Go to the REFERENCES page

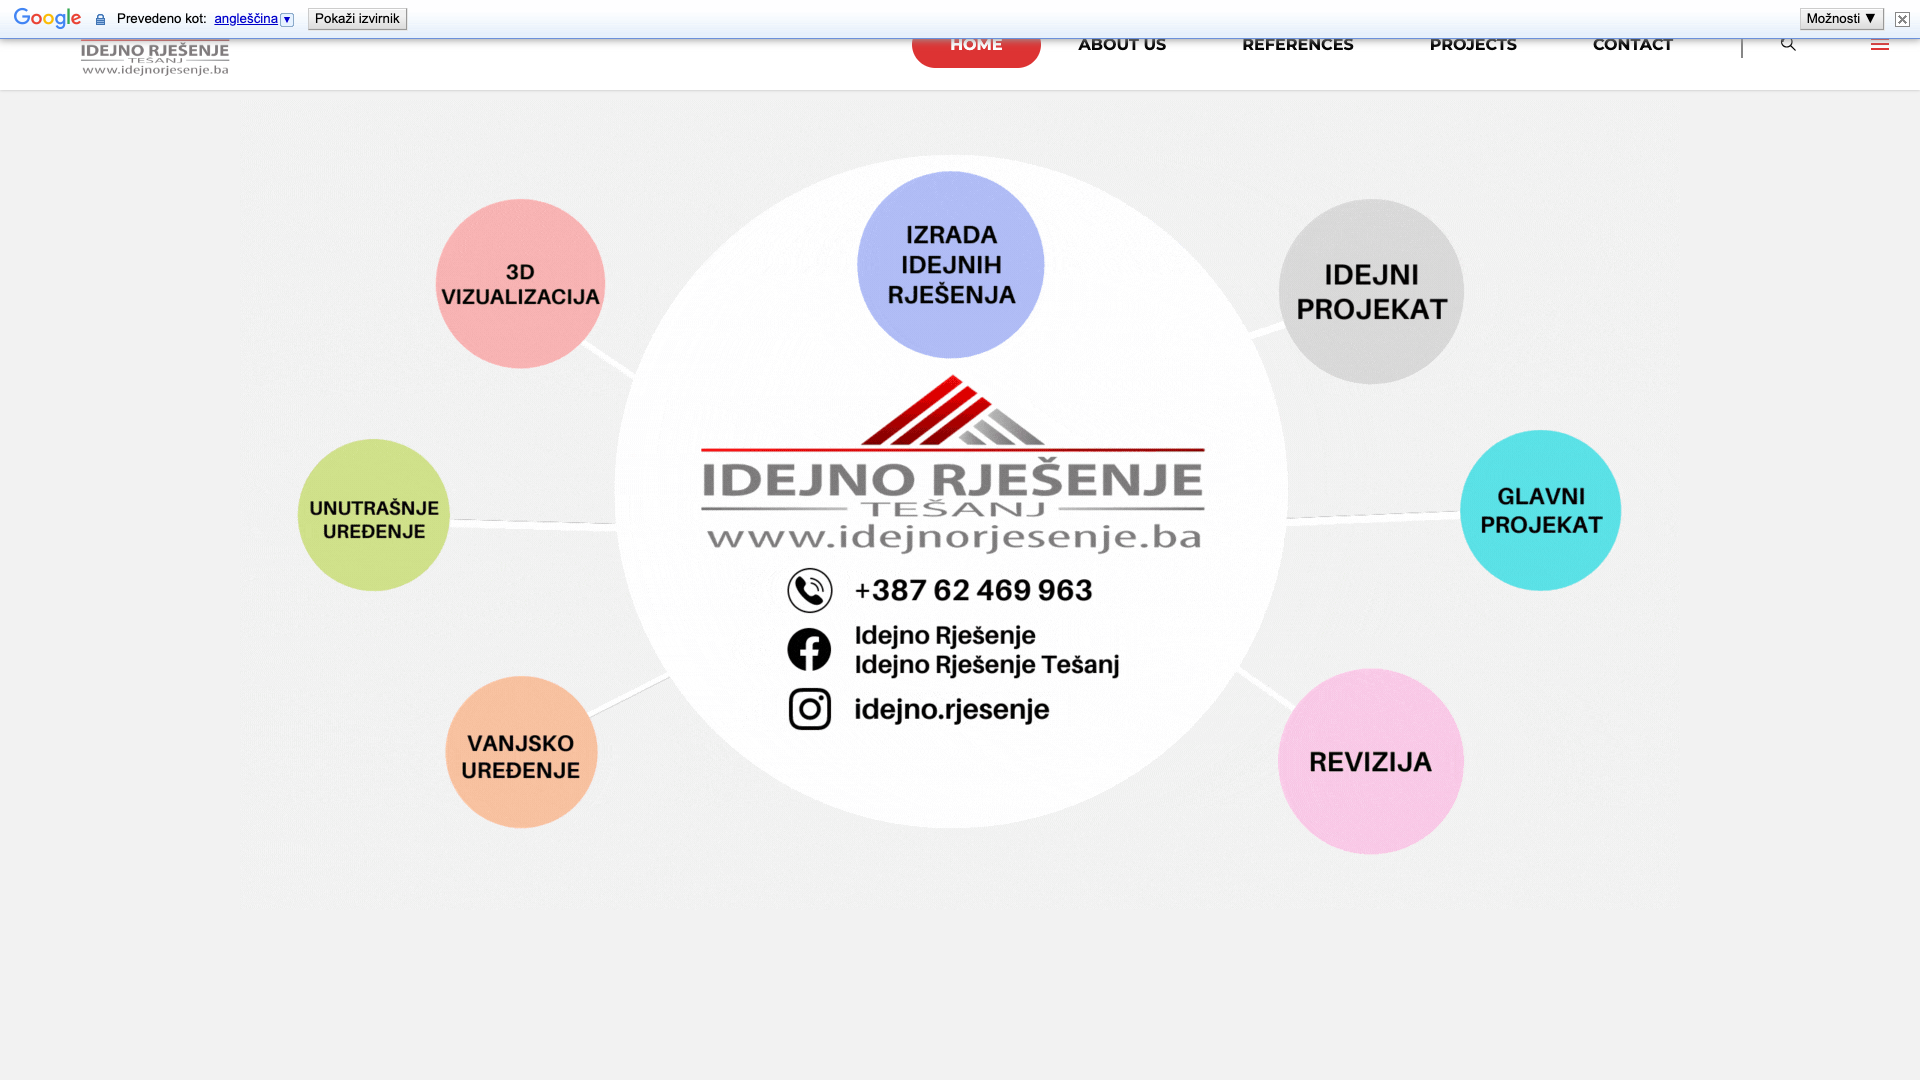pos(1298,45)
